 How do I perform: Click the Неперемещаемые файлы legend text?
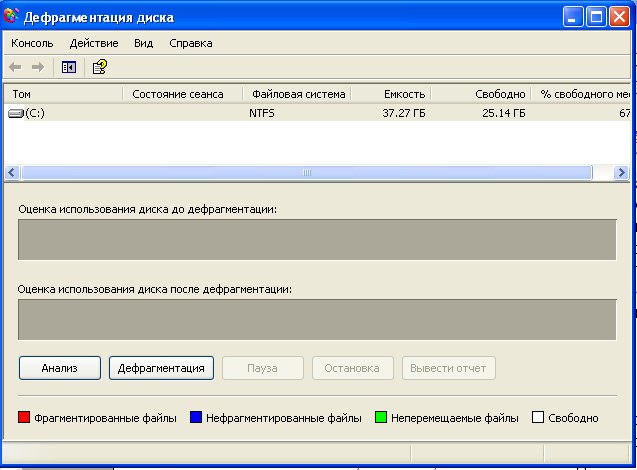pyautogui.click(x=455, y=418)
